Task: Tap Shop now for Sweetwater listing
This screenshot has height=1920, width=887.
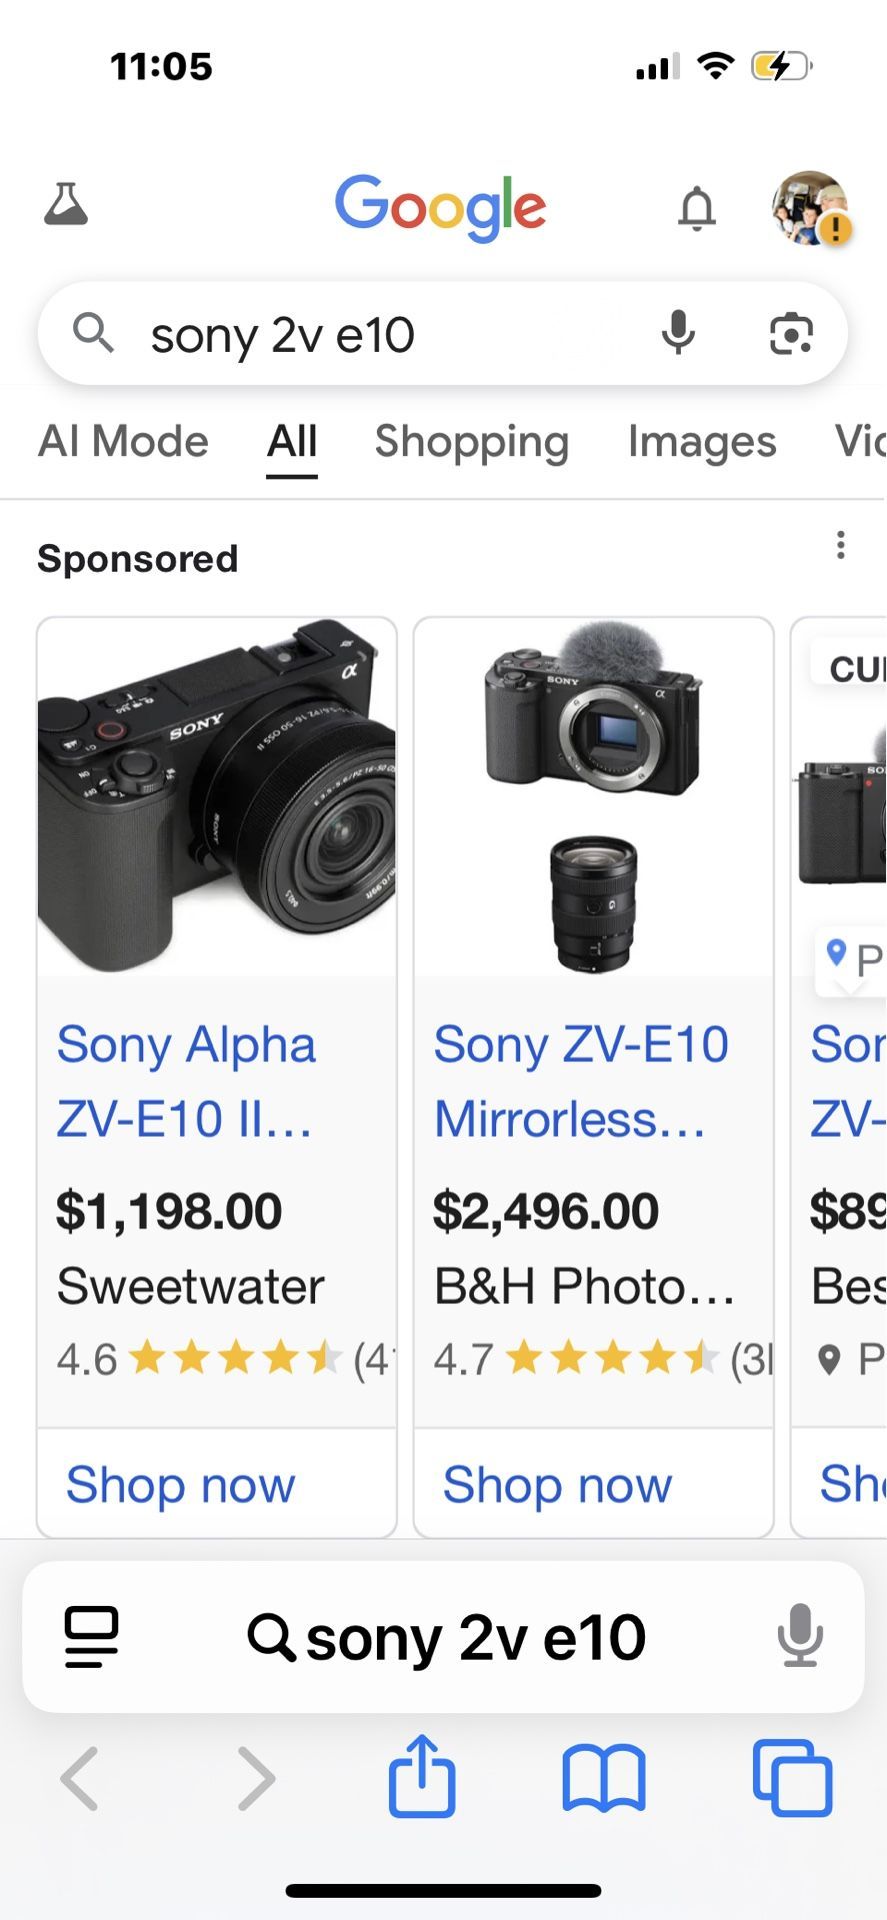Action: click(x=181, y=1484)
